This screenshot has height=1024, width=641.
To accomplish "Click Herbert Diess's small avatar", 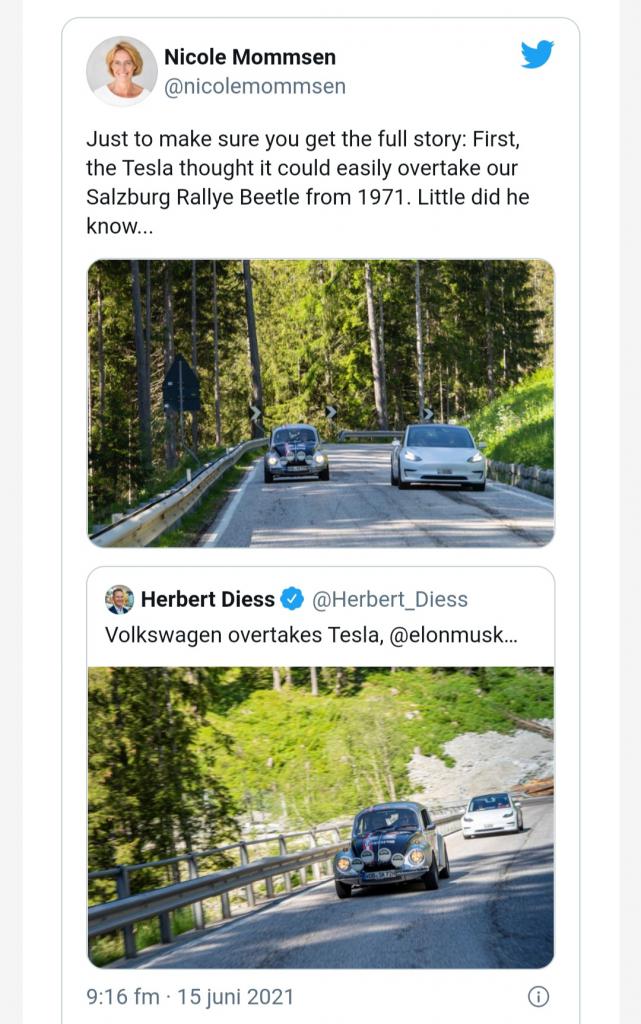I will click(120, 599).
